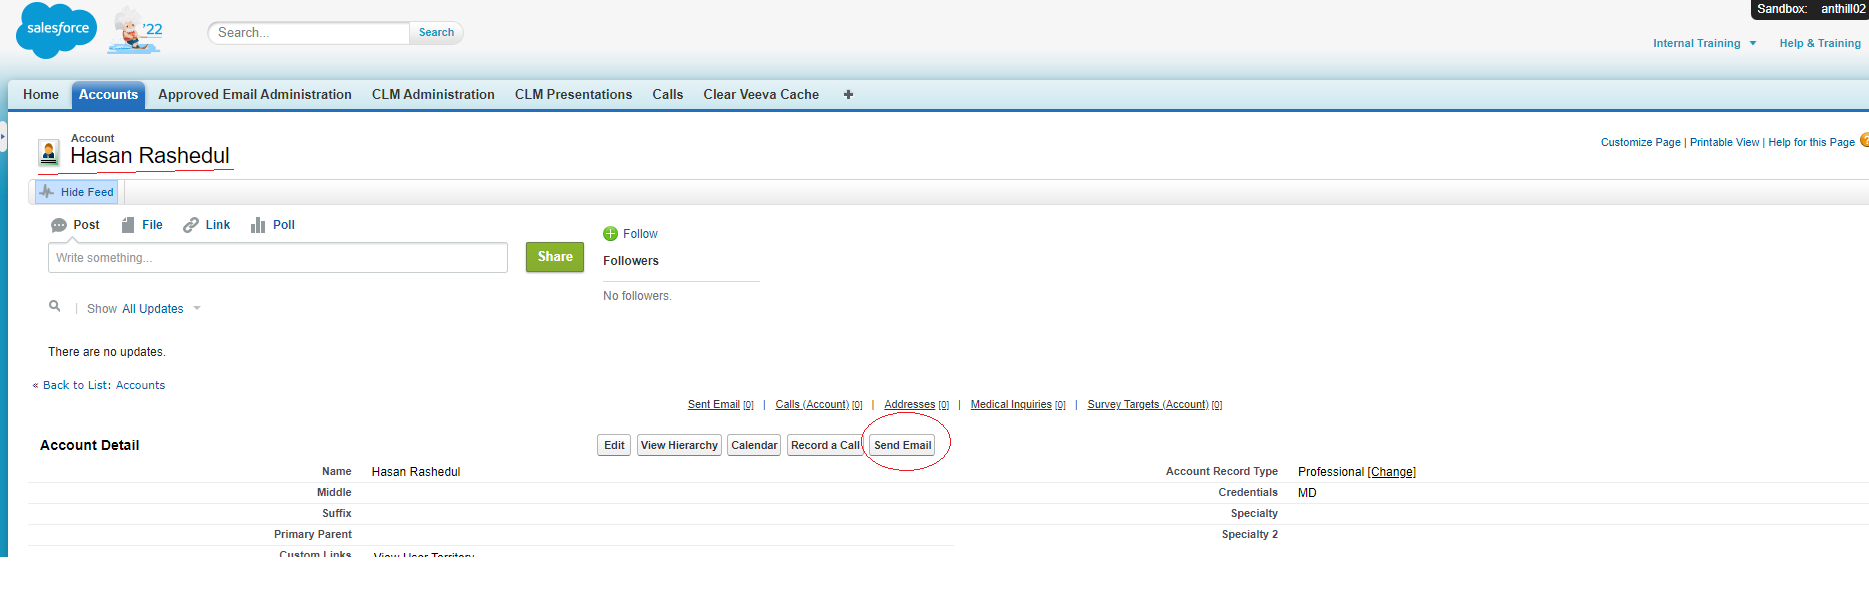Open the CLM Presentations tab

pos(573,95)
